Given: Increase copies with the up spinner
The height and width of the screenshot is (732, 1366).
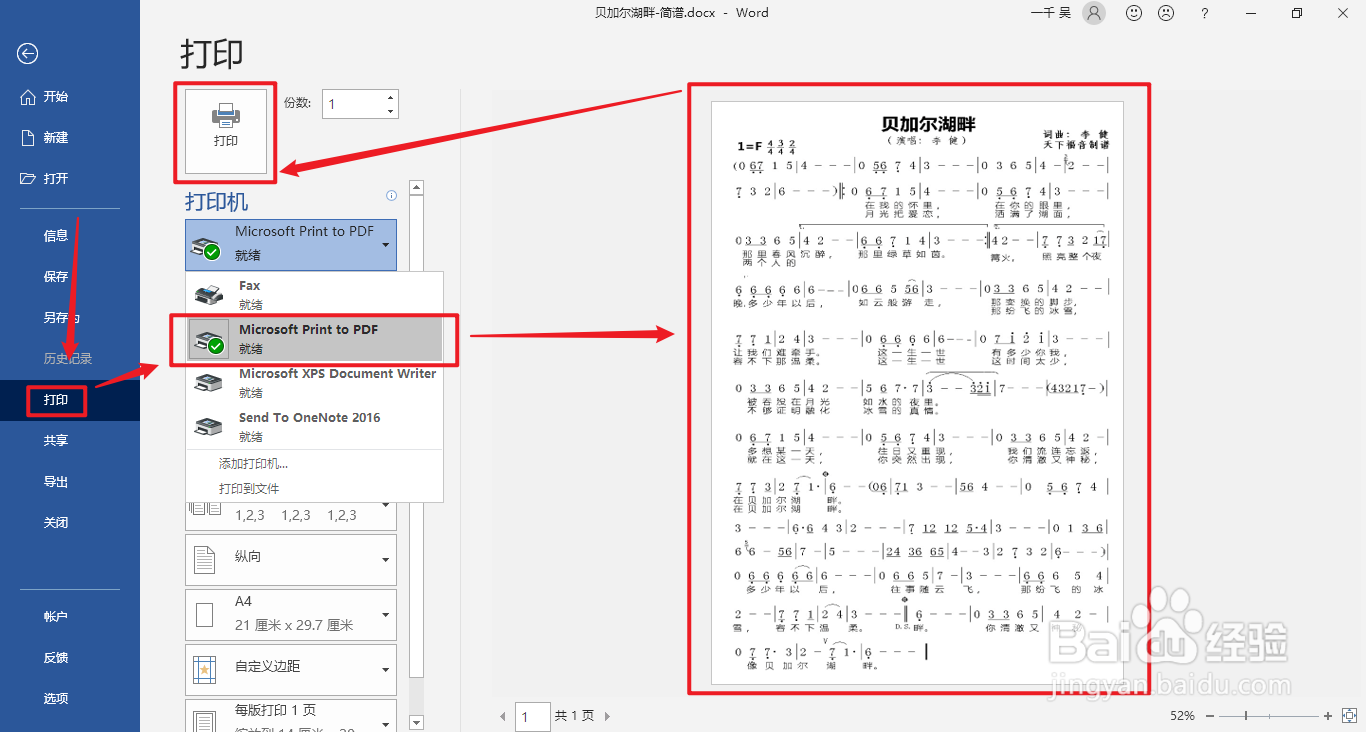Looking at the screenshot, I should [x=391, y=97].
